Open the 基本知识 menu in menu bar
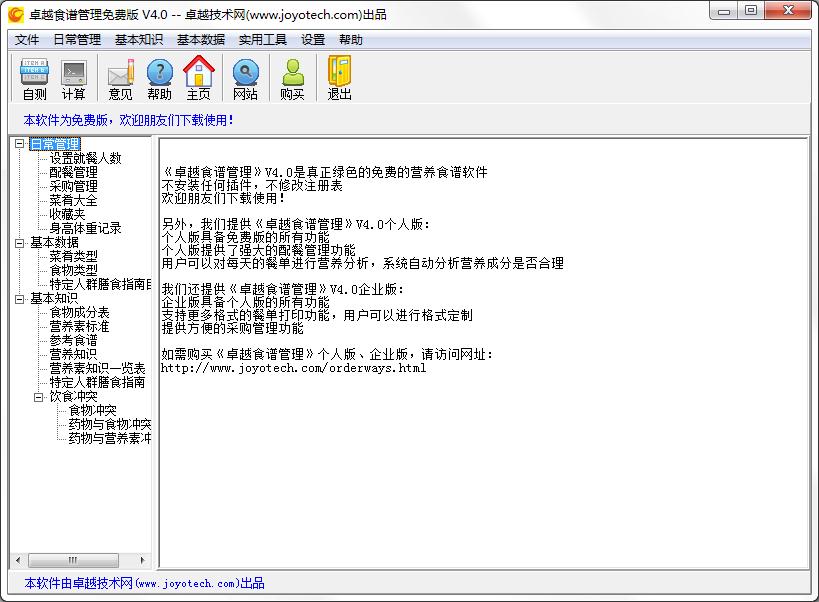 click(x=139, y=40)
